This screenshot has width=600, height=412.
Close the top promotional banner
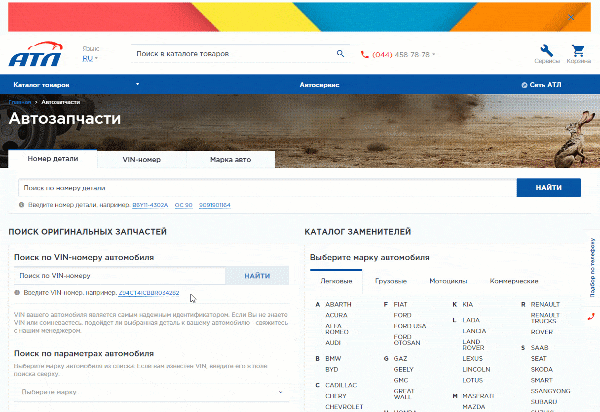coord(571,17)
